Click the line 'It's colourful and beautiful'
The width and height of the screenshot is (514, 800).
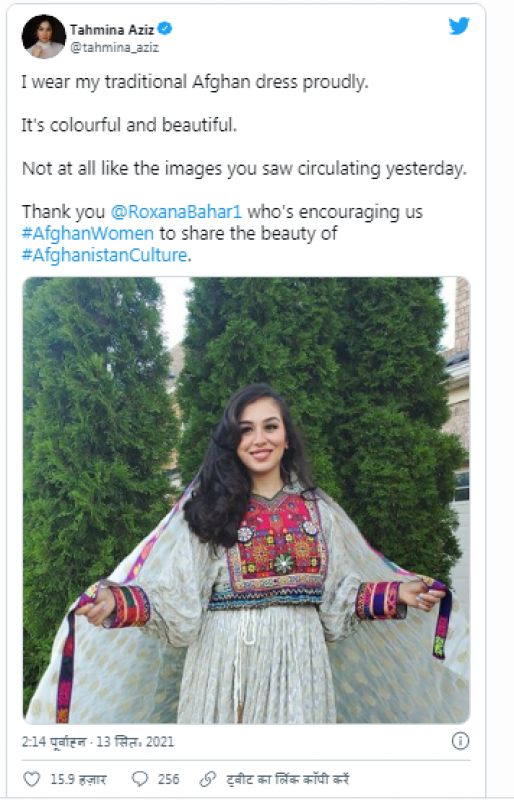pyautogui.click(x=129, y=125)
